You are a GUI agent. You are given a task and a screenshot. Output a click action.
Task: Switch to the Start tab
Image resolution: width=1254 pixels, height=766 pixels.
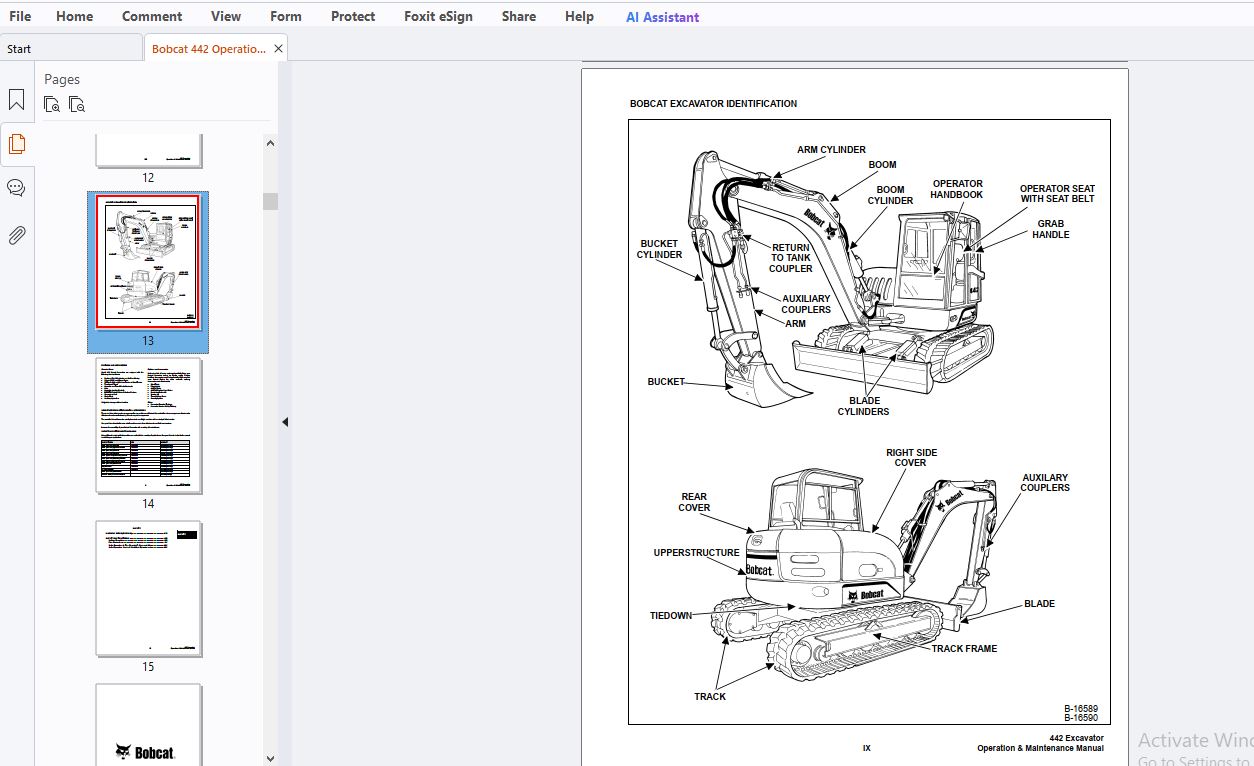point(71,48)
